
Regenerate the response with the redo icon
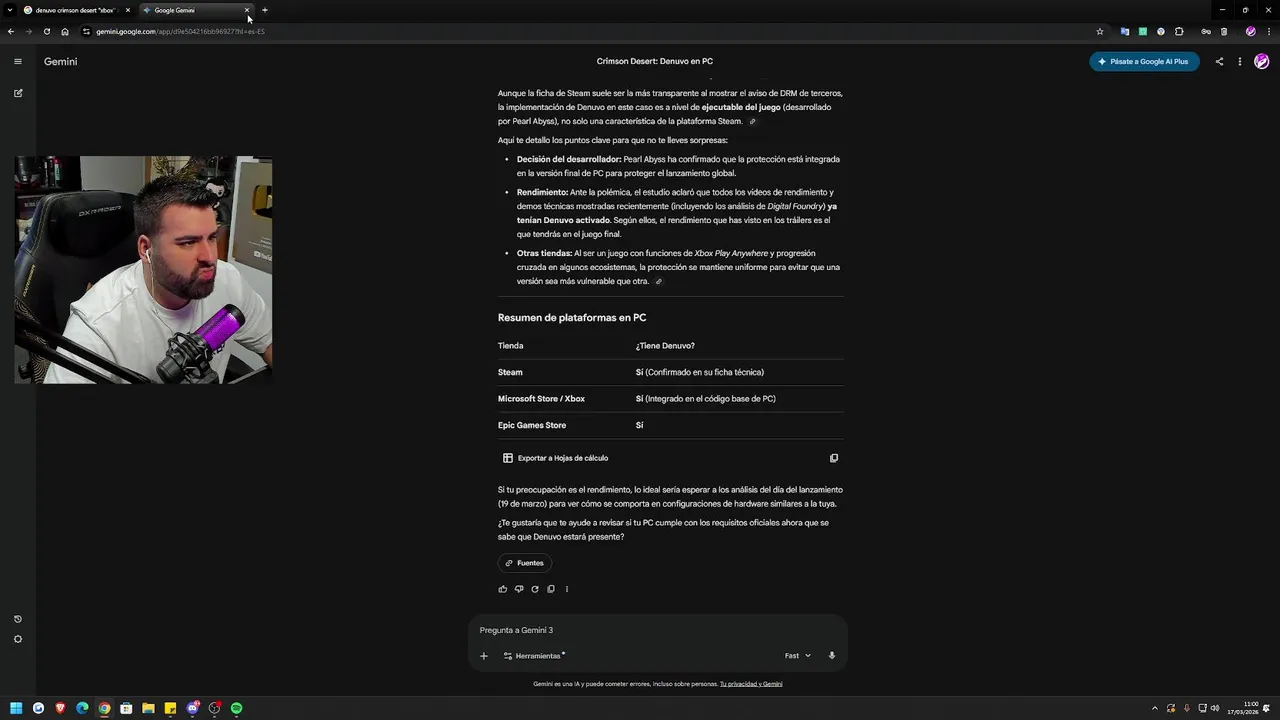[x=535, y=589]
